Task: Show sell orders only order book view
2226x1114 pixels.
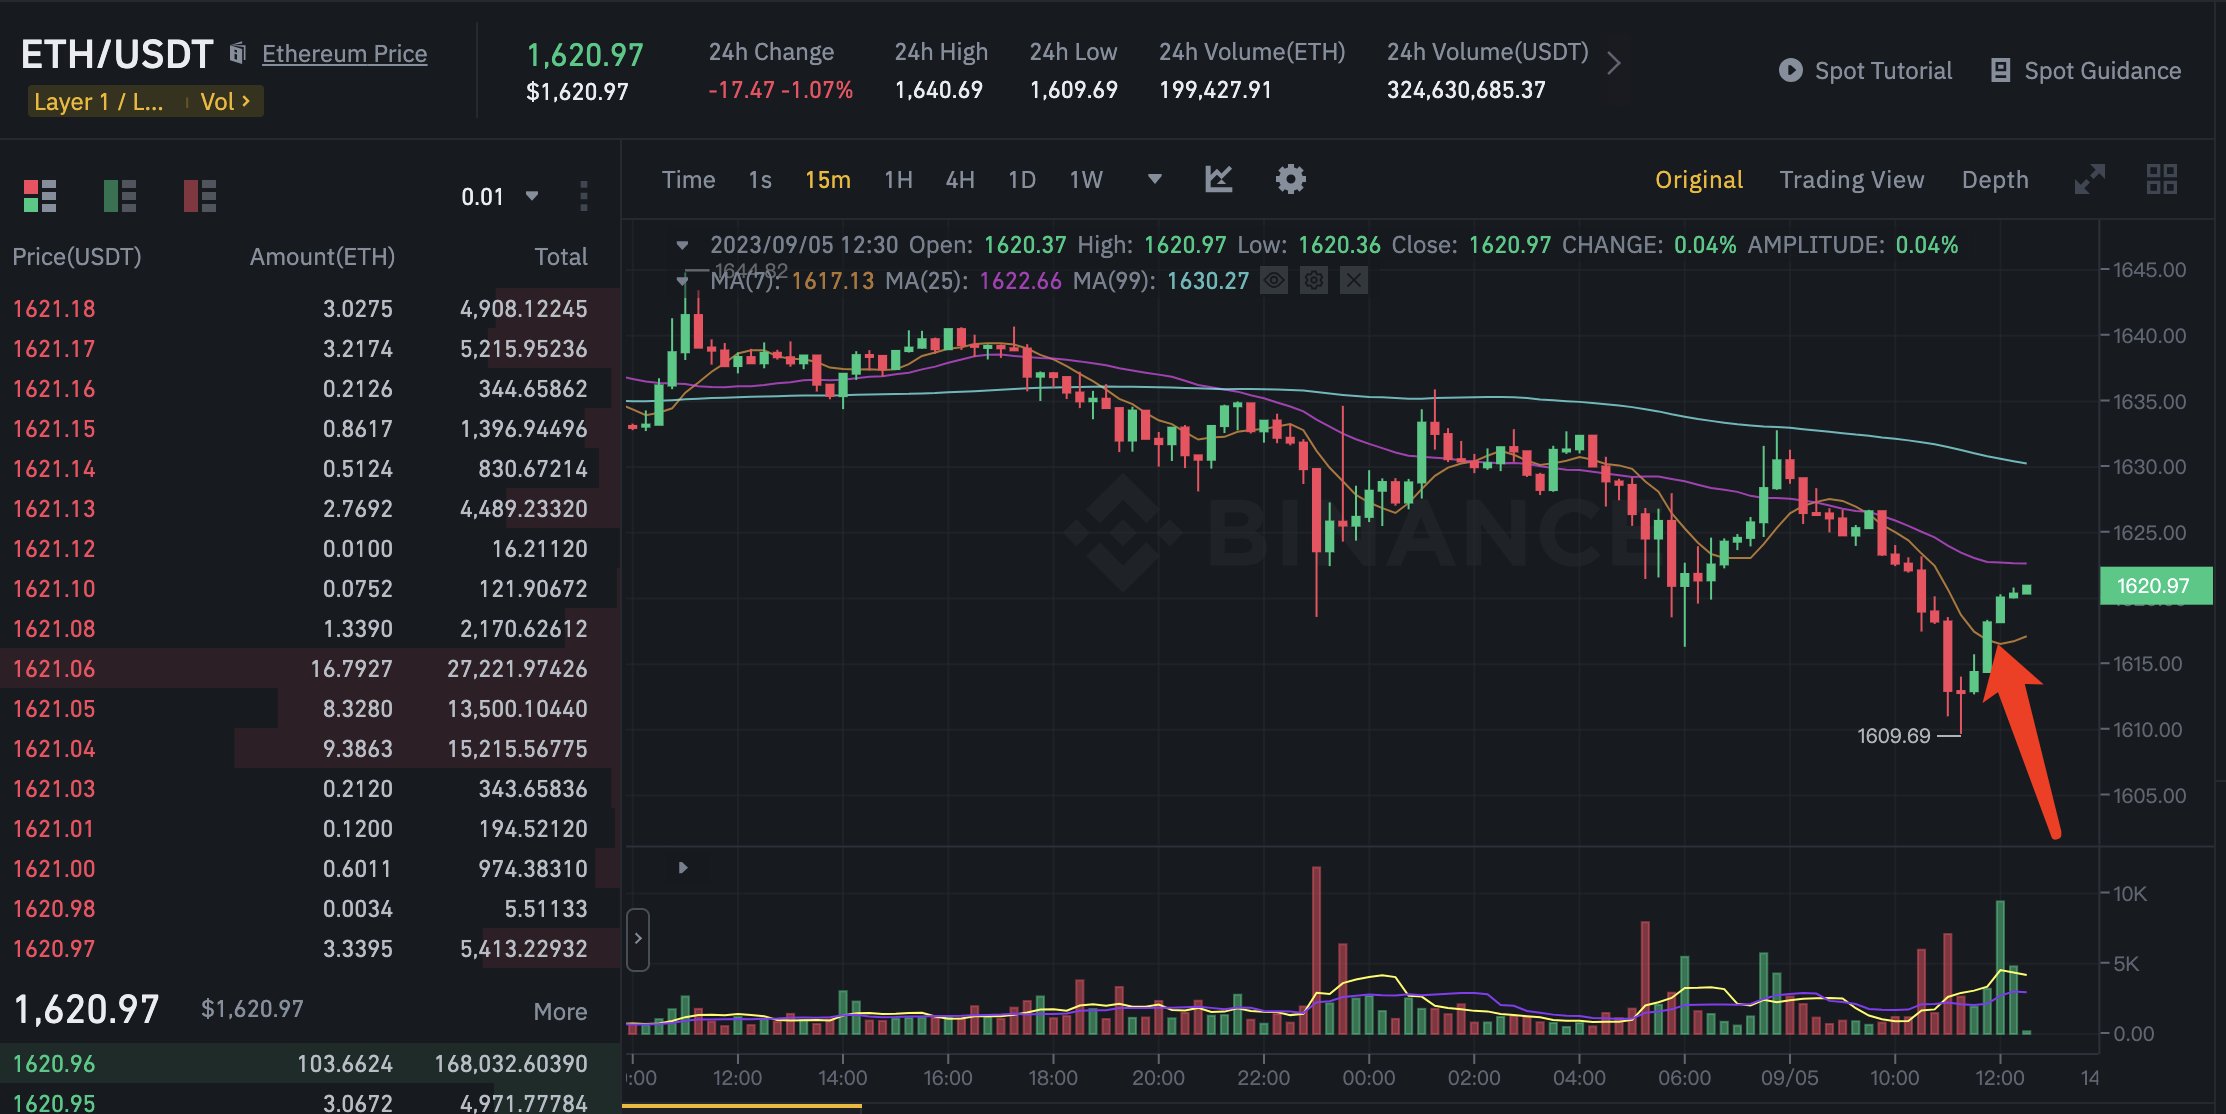Action: (200, 196)
